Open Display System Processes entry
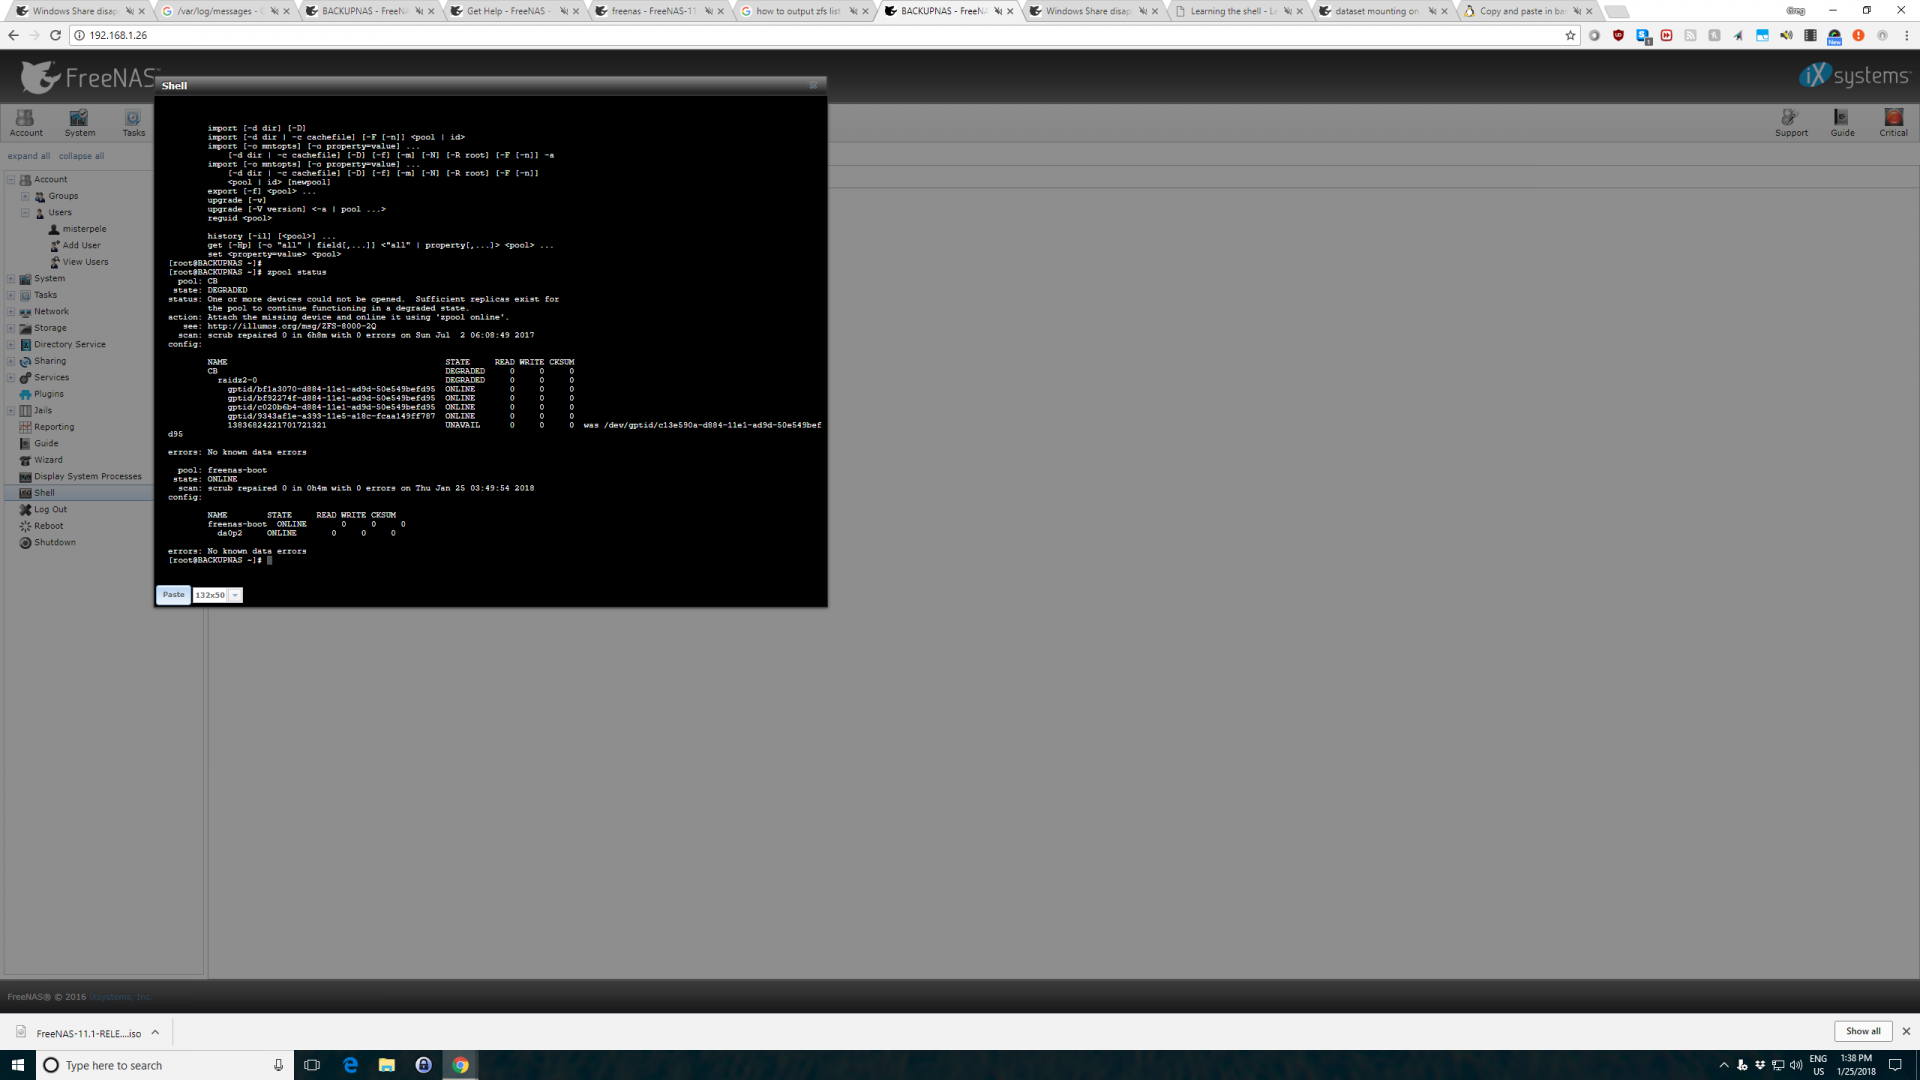 click(x=87, y=477)
